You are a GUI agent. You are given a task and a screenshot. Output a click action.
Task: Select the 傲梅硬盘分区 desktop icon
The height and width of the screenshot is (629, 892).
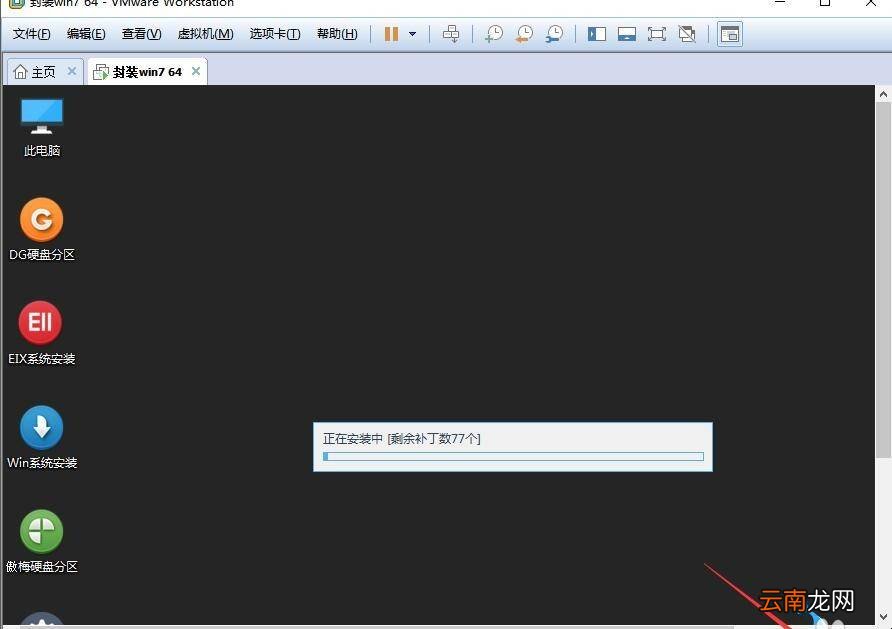pos(42,541)
